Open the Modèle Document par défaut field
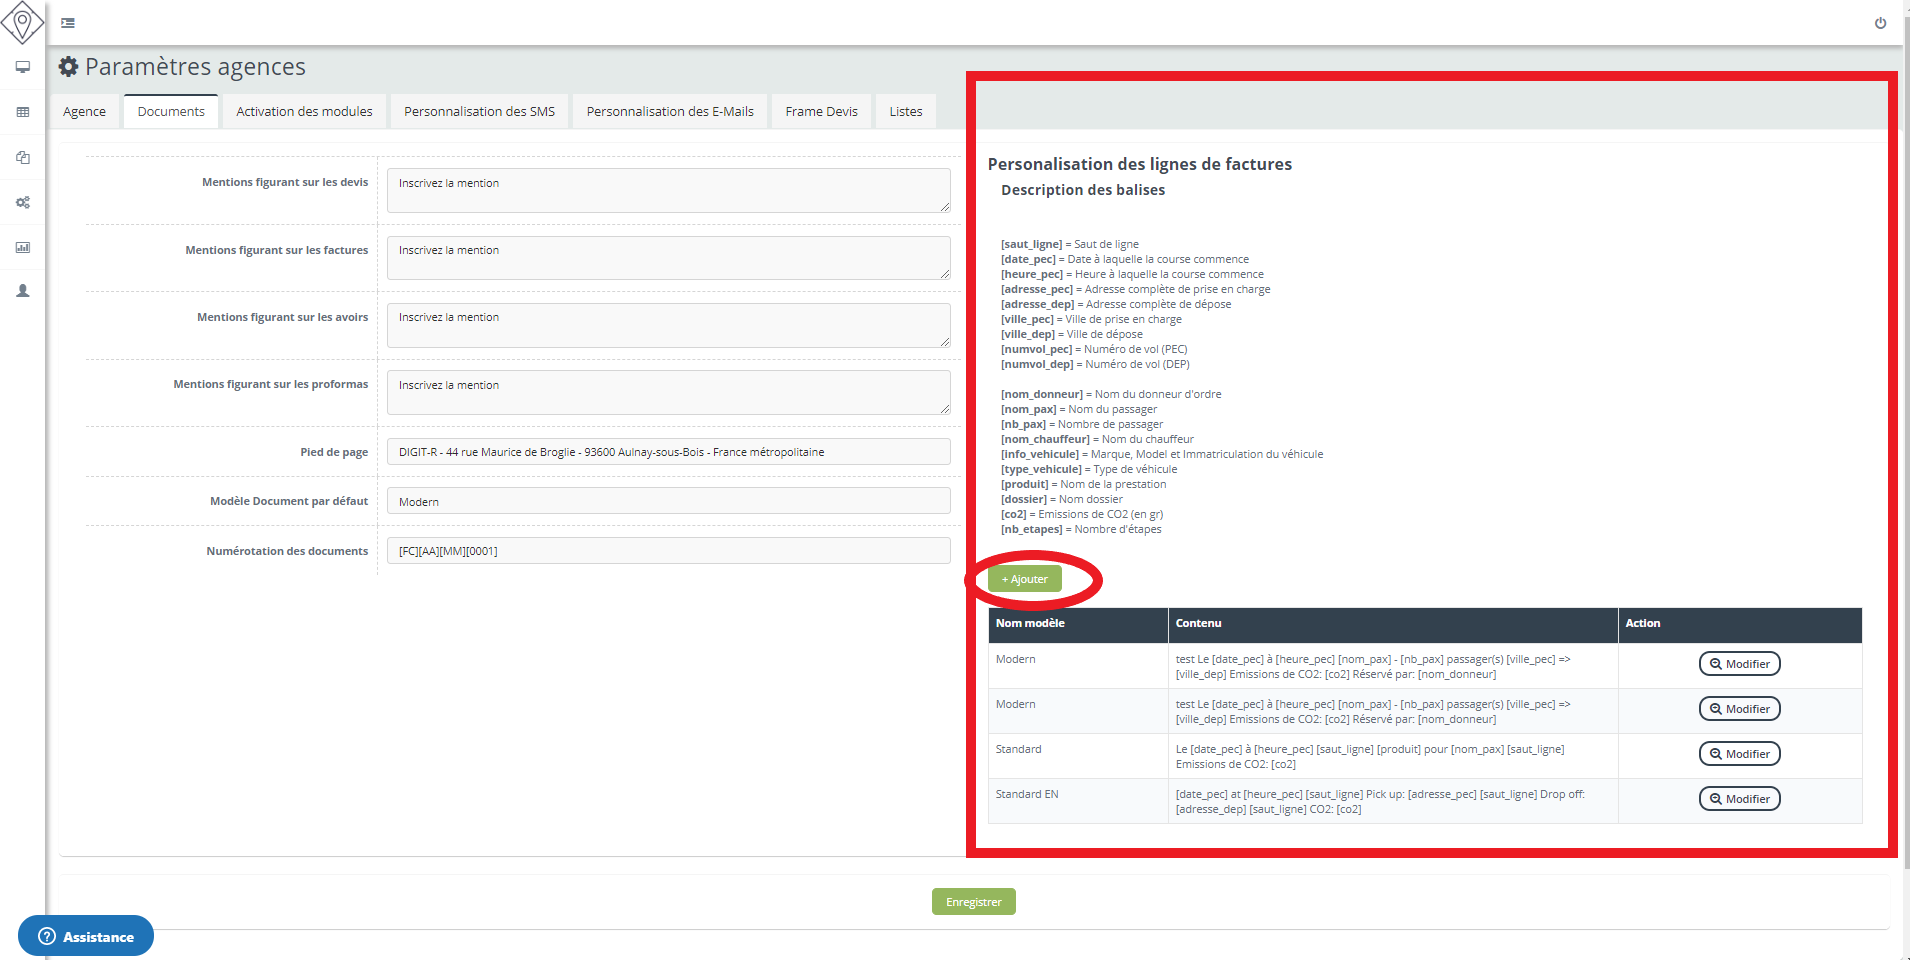The height and width of the screenshot is (960, 1910). pyautogui.click(x=668, y=501)
